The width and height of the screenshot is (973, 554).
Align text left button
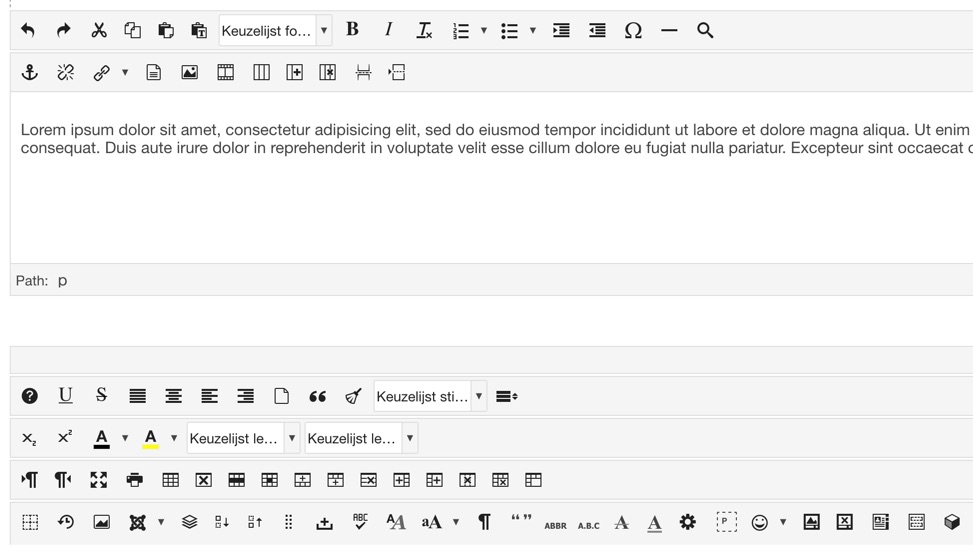pyautogui.click(x=209, y=396)
